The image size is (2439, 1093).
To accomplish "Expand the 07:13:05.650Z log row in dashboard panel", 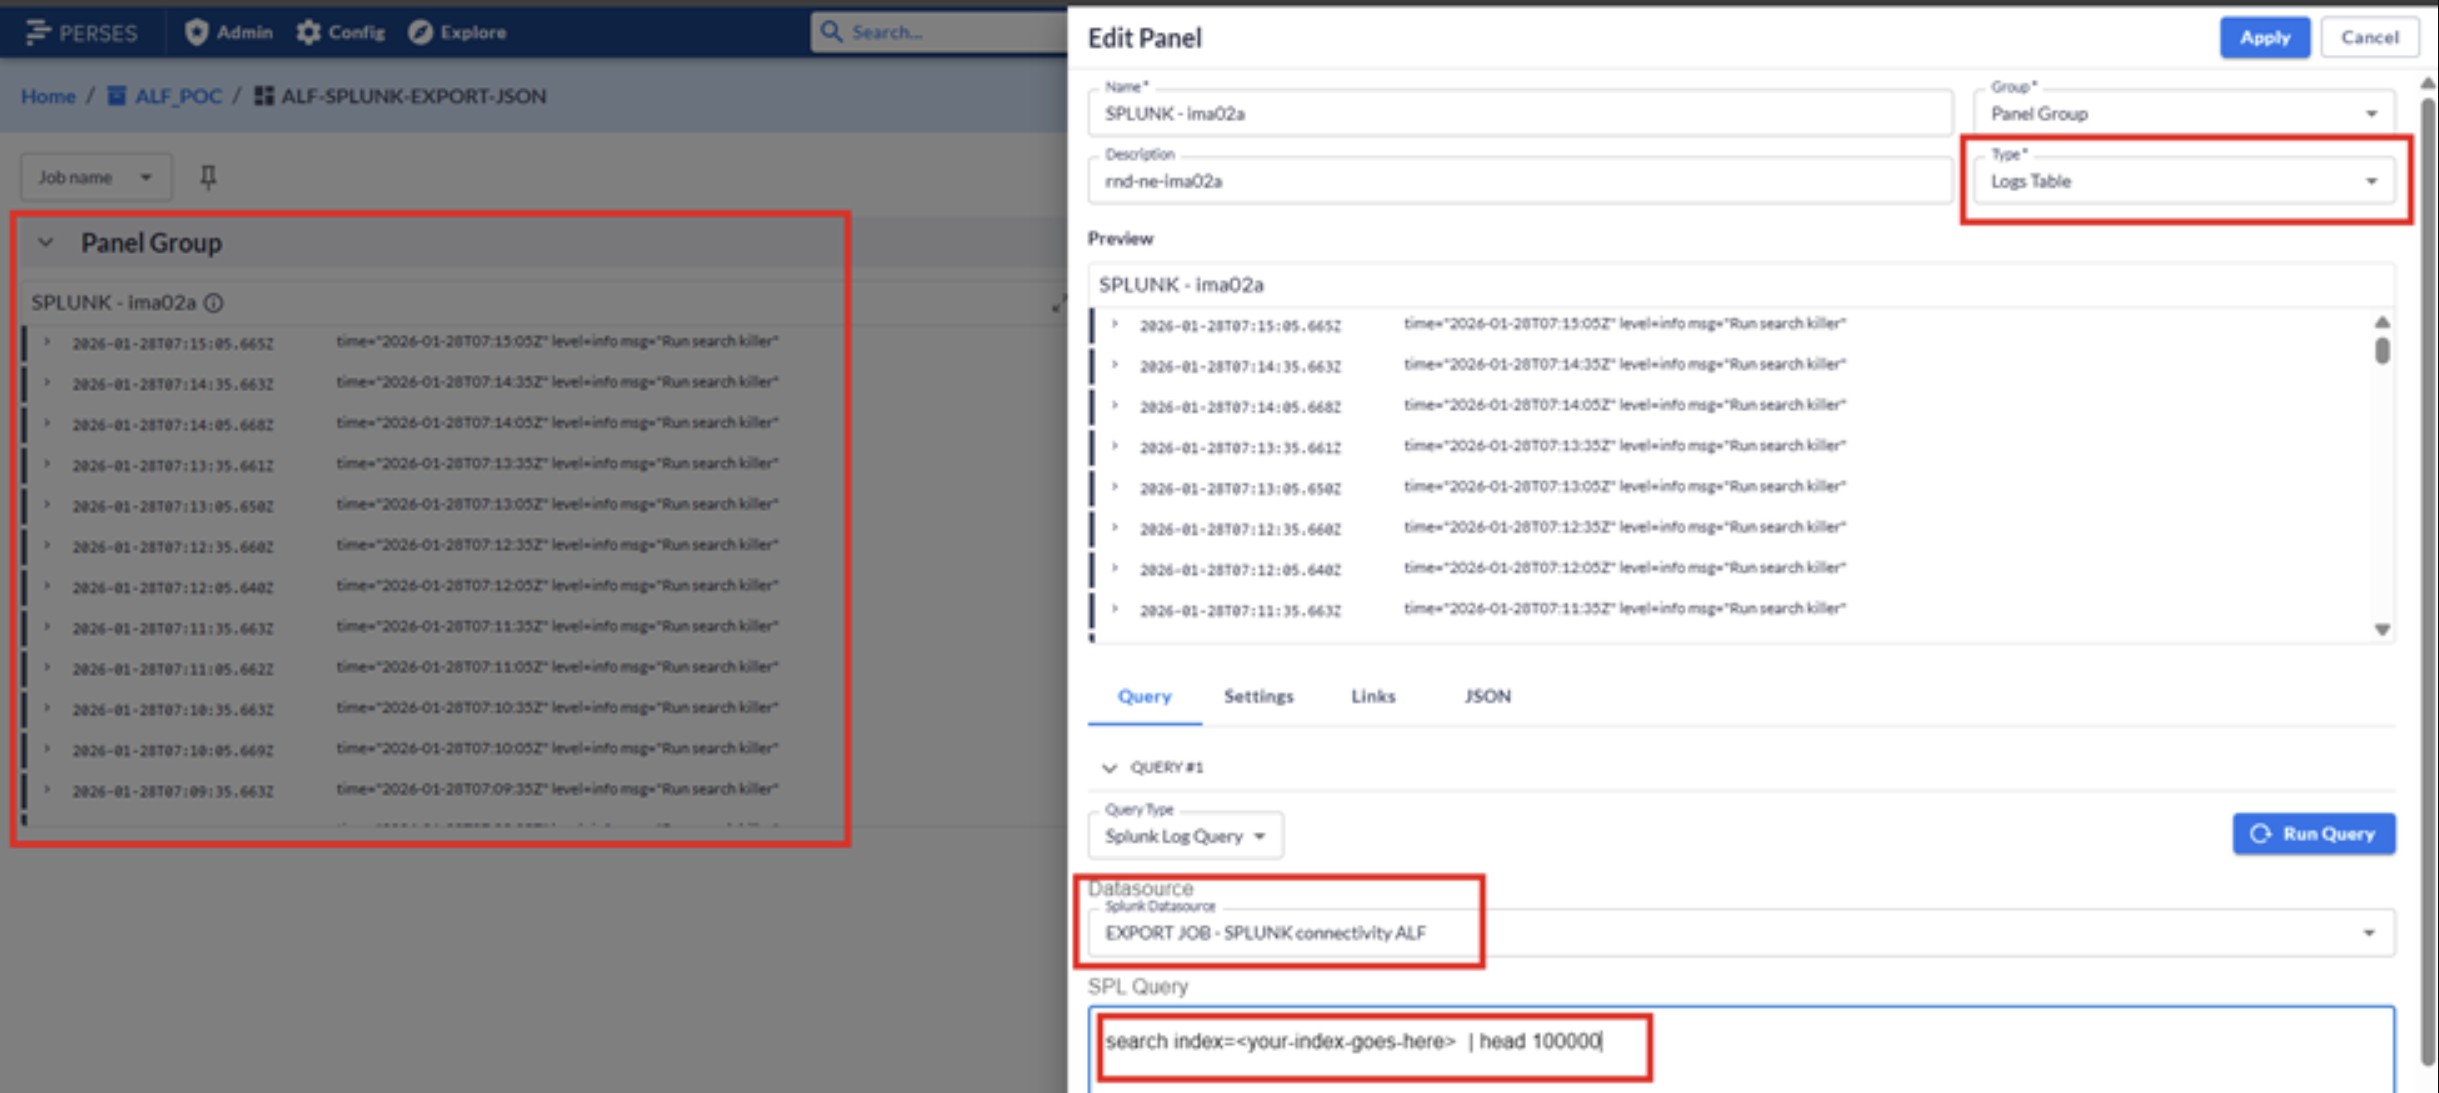I will (x=47, y=505).
